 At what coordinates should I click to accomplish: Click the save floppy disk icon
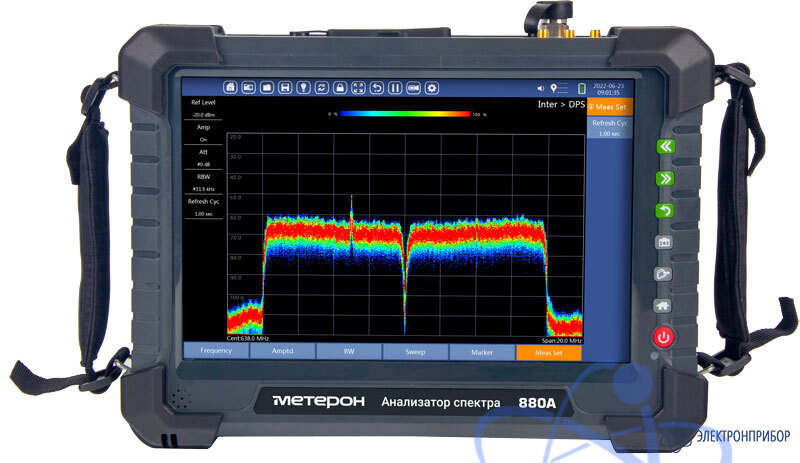tap(285, 88)
